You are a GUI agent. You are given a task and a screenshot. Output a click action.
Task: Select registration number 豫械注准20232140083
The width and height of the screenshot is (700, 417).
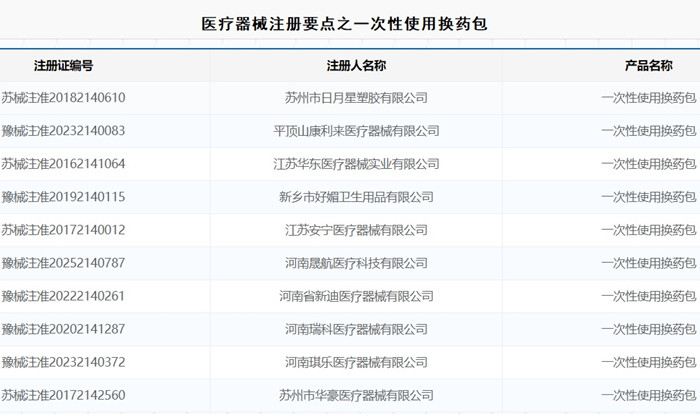coord(63,131)
